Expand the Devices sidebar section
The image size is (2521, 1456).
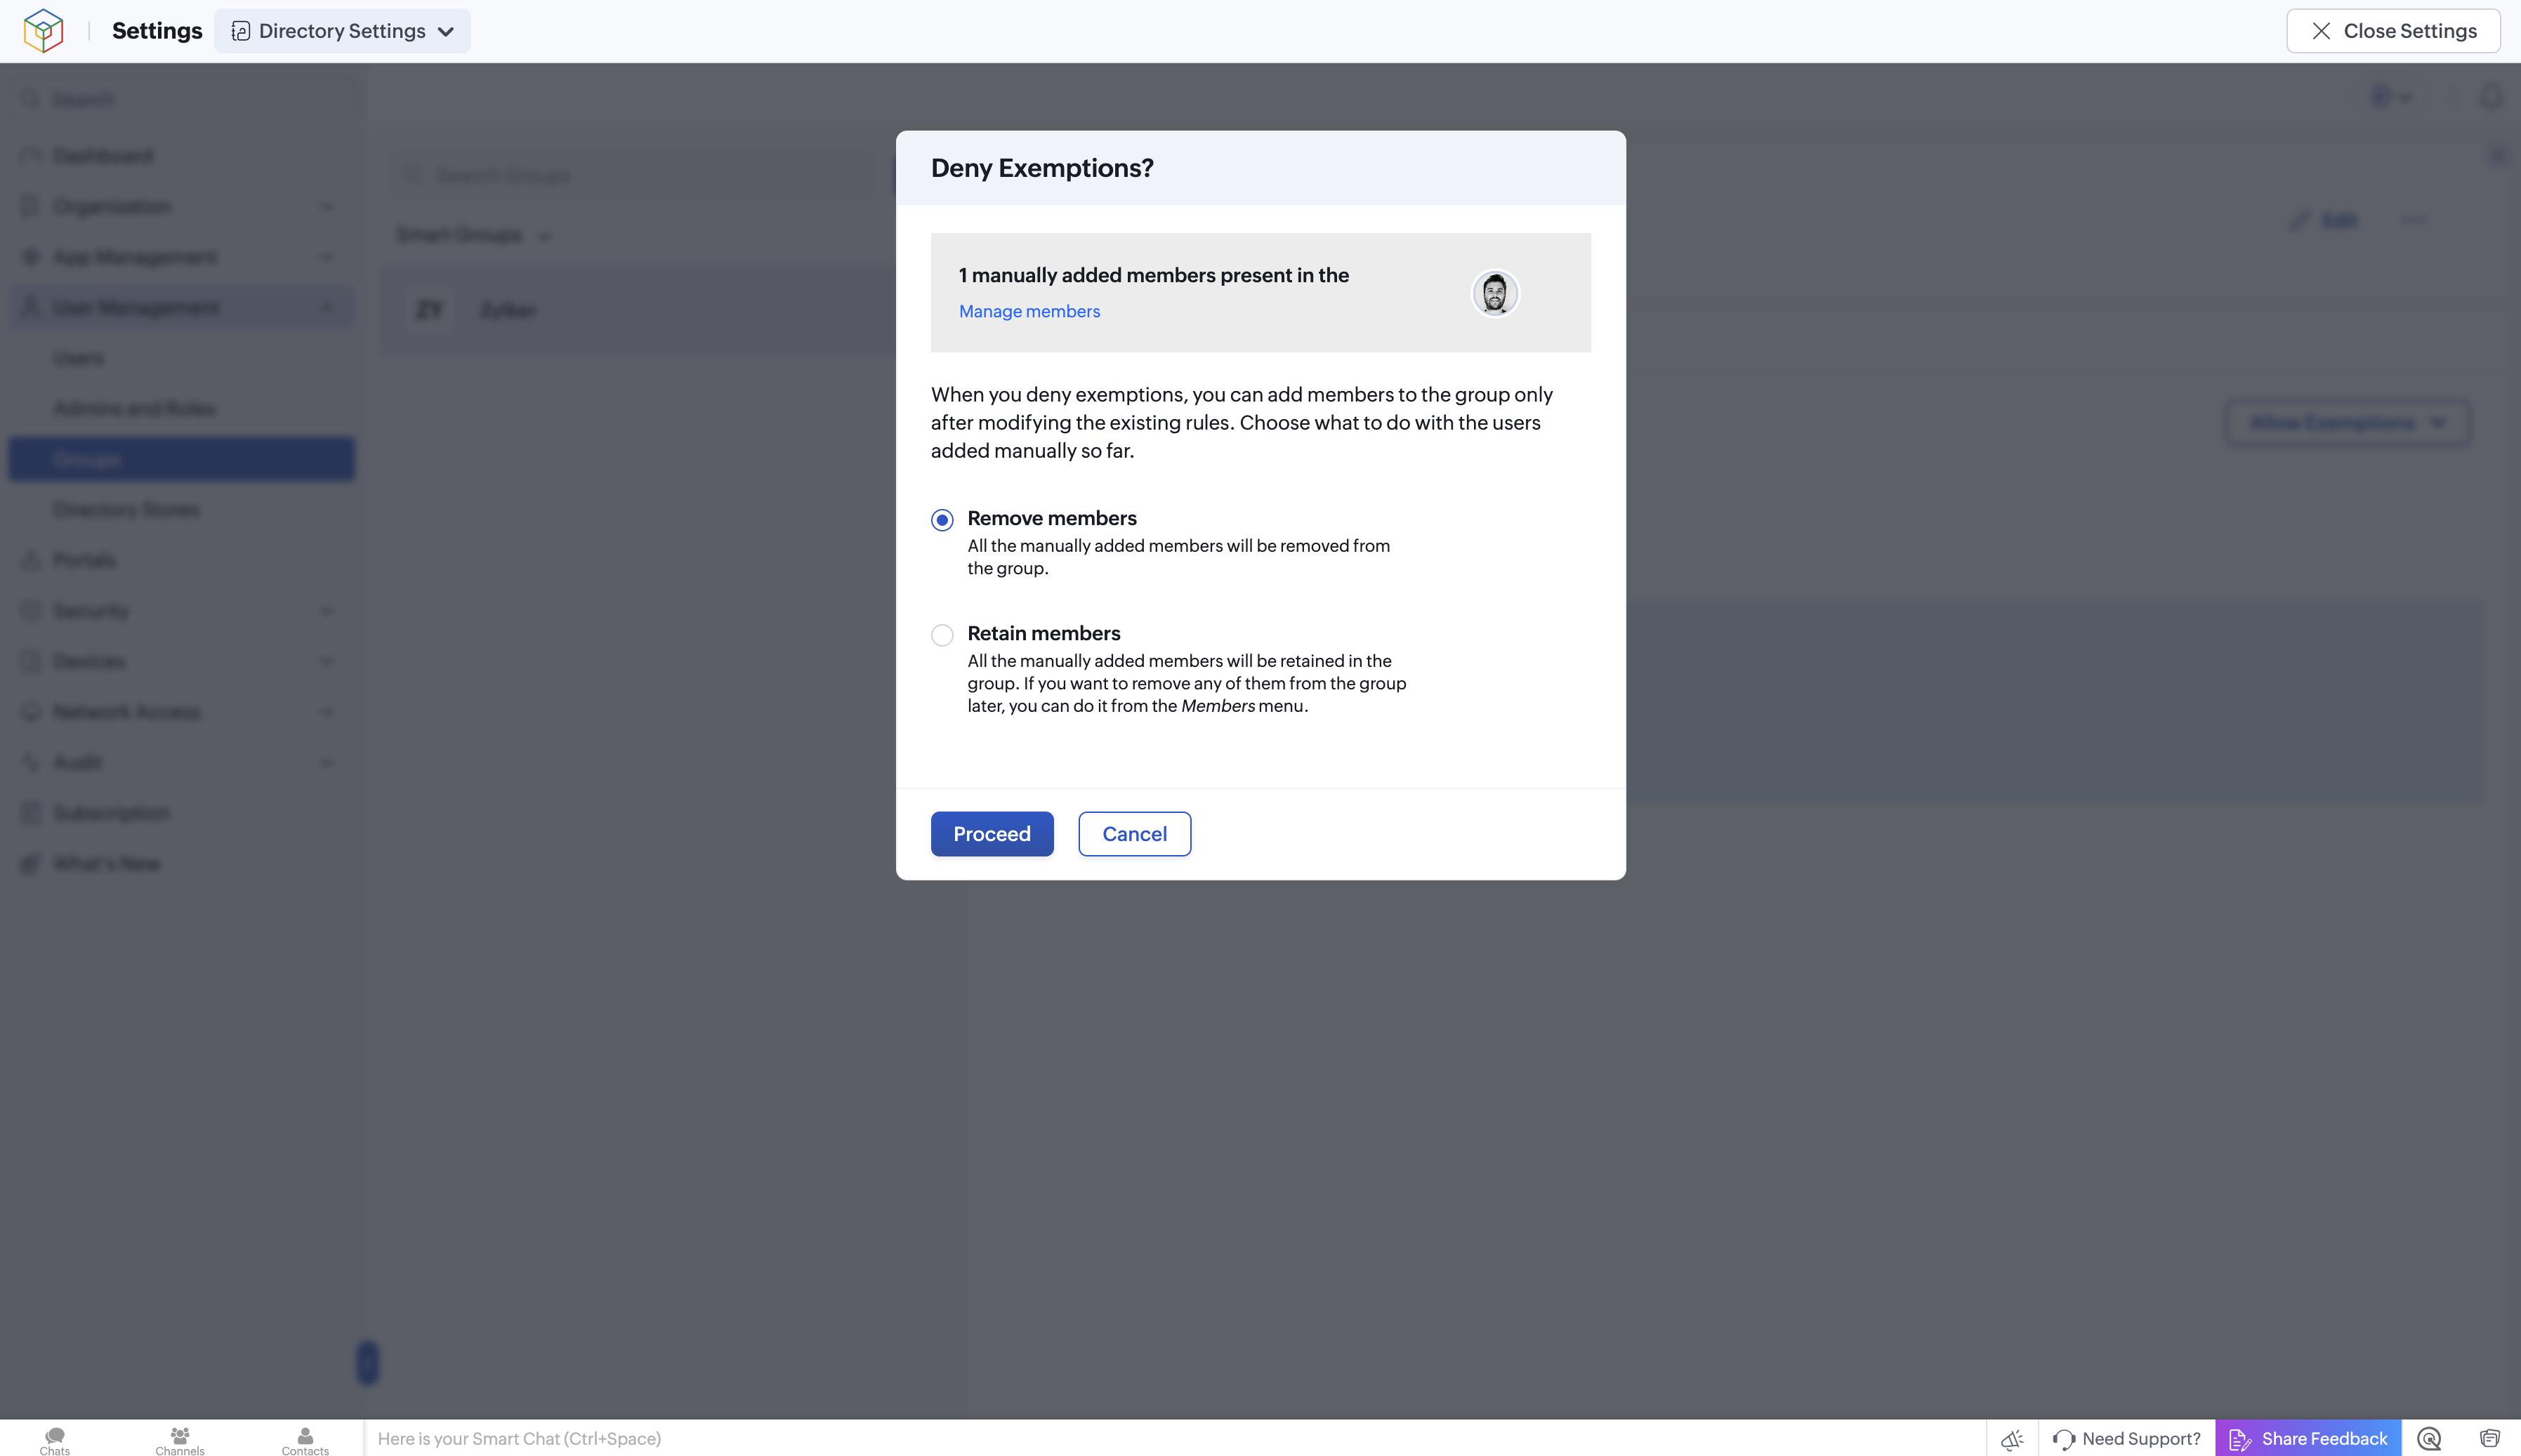pyautogui.click(x=182, y=661)
